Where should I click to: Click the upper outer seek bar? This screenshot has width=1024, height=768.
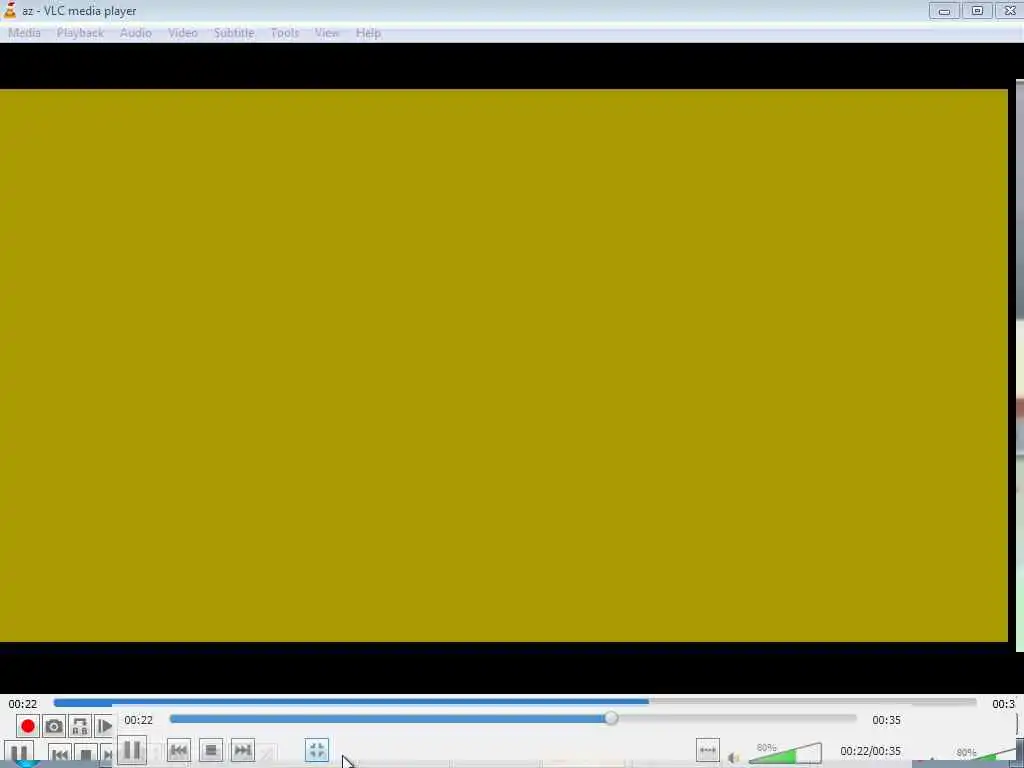tap(515, 702)
